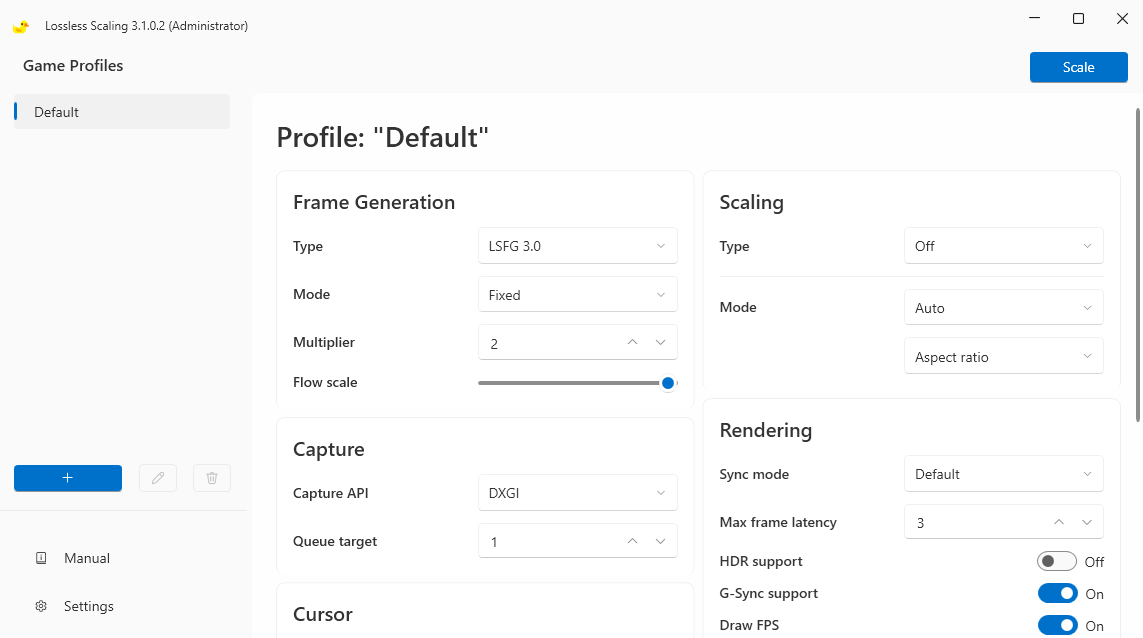Screen dimensions: 1143x638
Task: Minimize the Lossless Scaling window
Action: [1034, 18]
